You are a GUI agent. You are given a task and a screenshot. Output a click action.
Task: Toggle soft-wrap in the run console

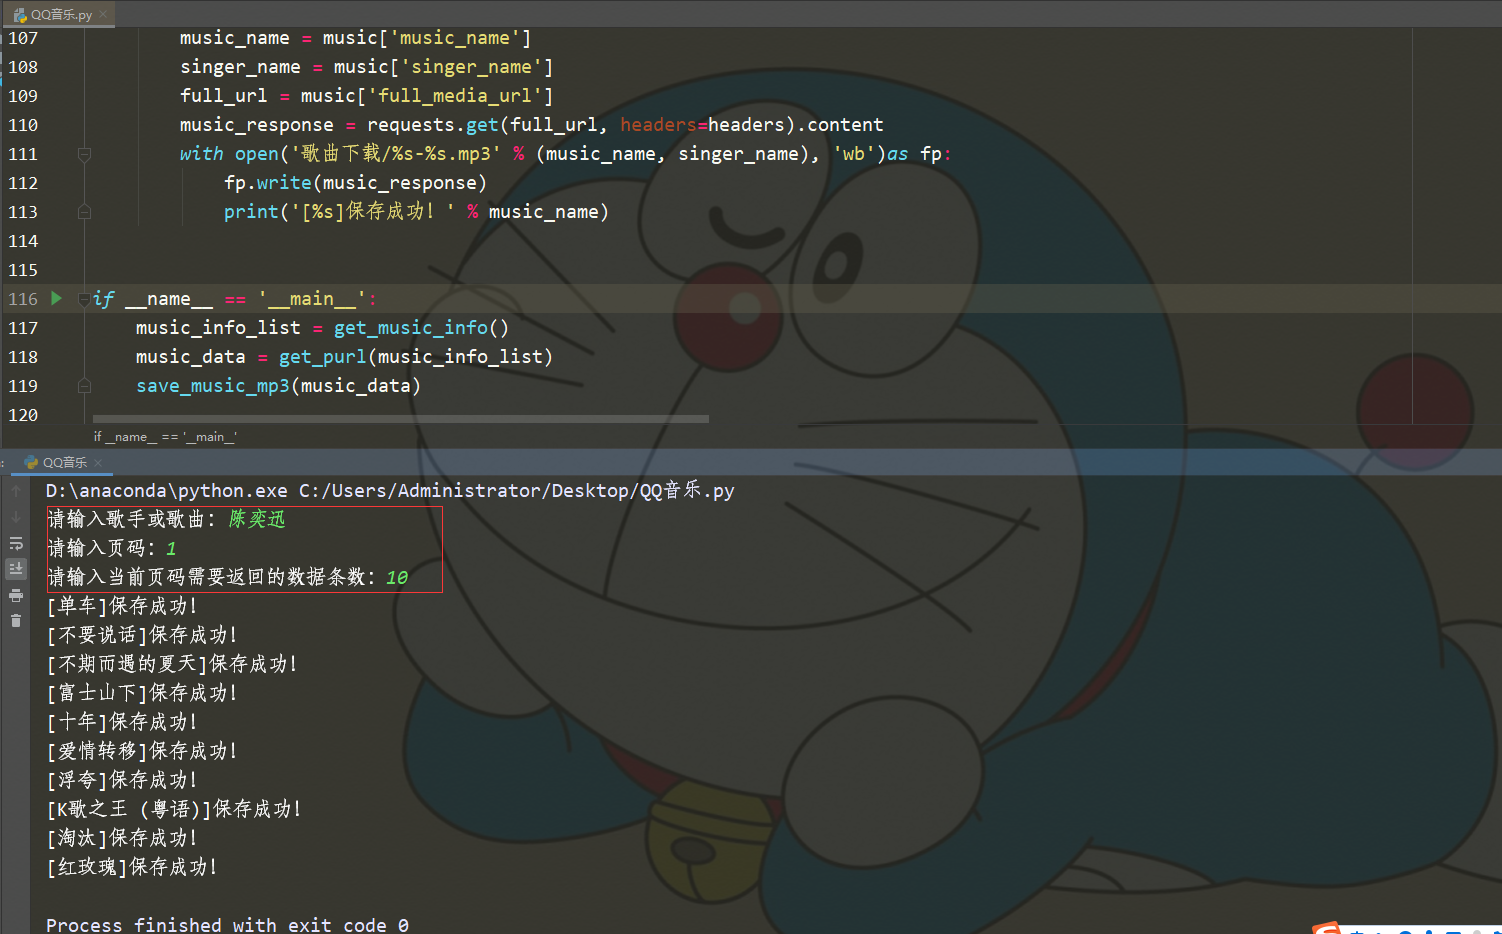16,543
